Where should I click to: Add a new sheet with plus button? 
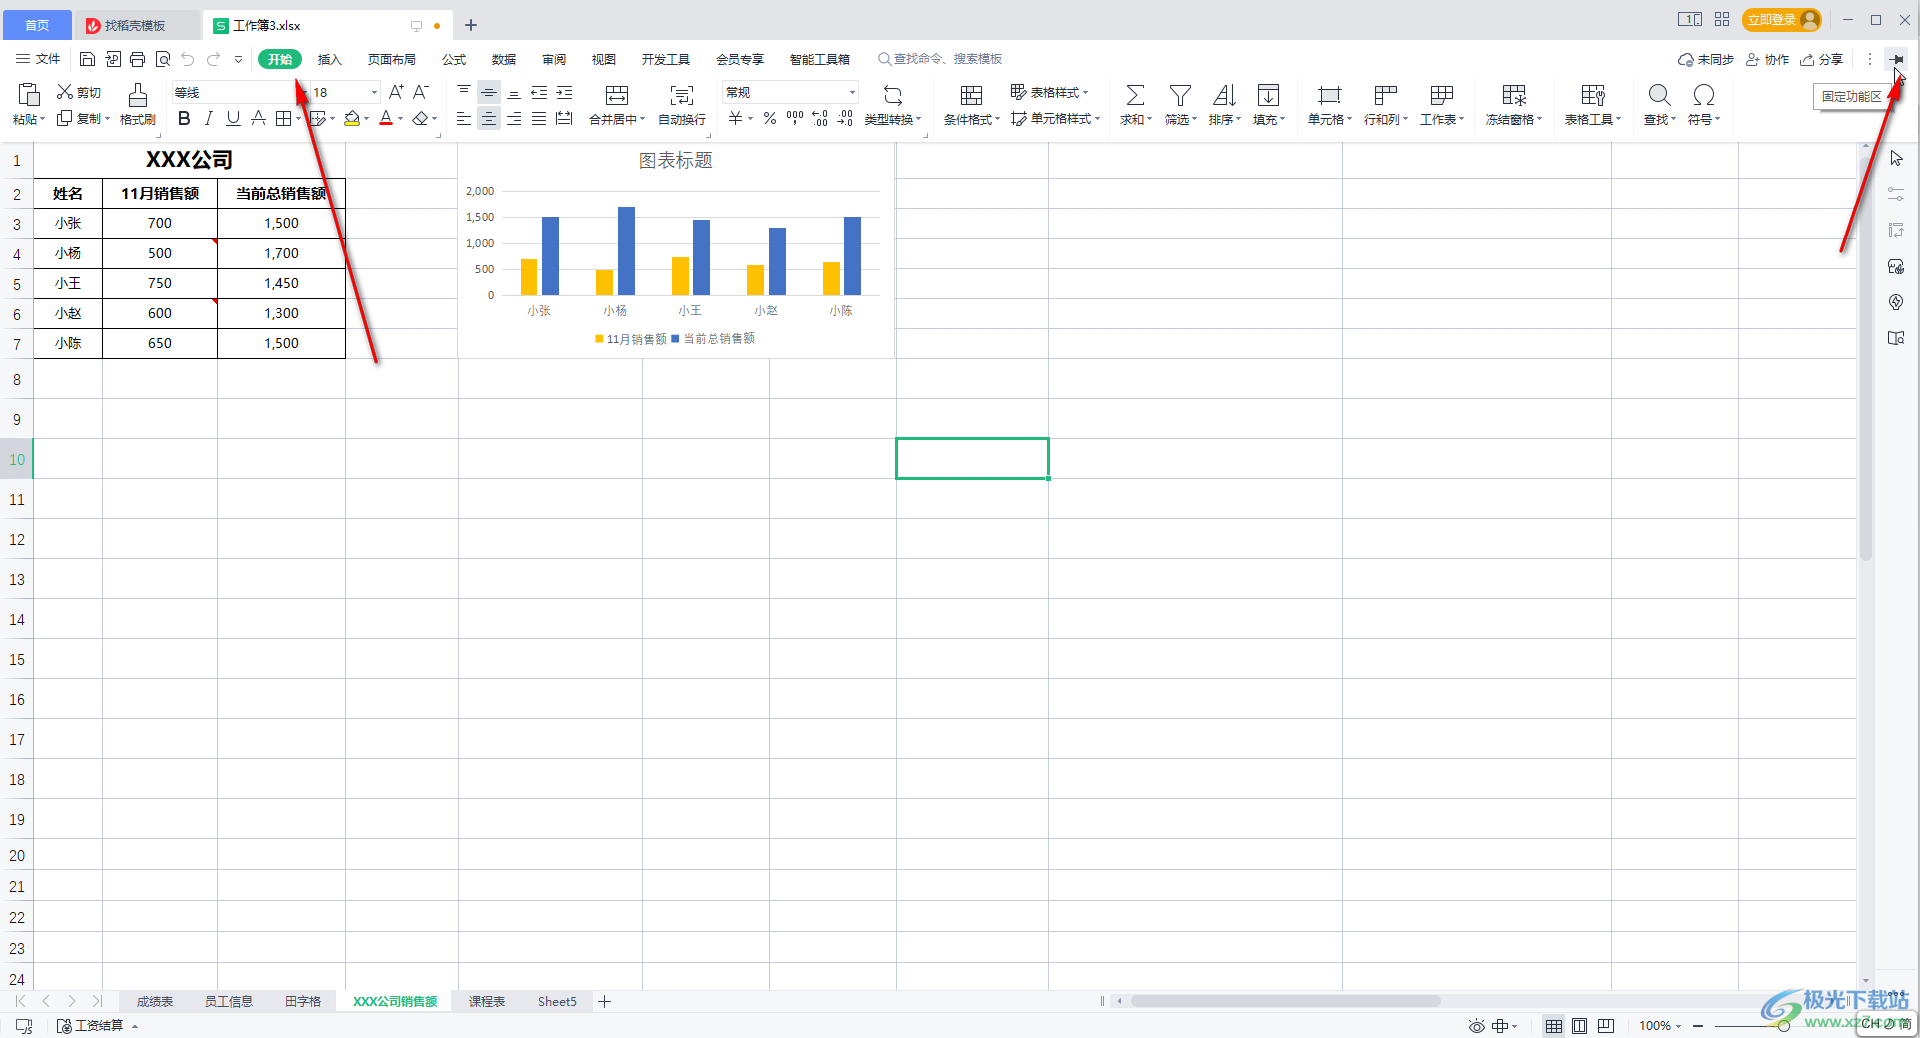point(605,1001)
